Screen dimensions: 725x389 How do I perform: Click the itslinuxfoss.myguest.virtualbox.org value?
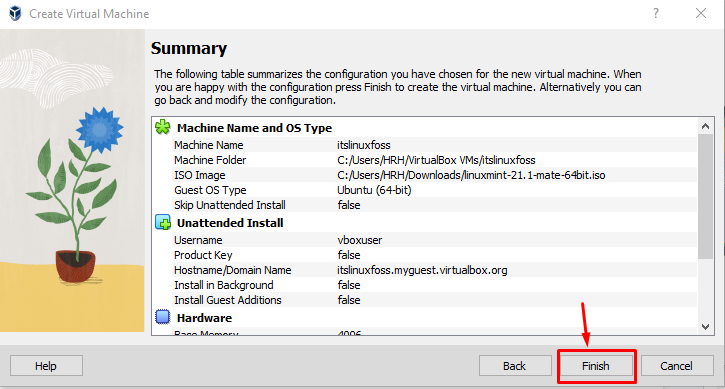[422, 270]
